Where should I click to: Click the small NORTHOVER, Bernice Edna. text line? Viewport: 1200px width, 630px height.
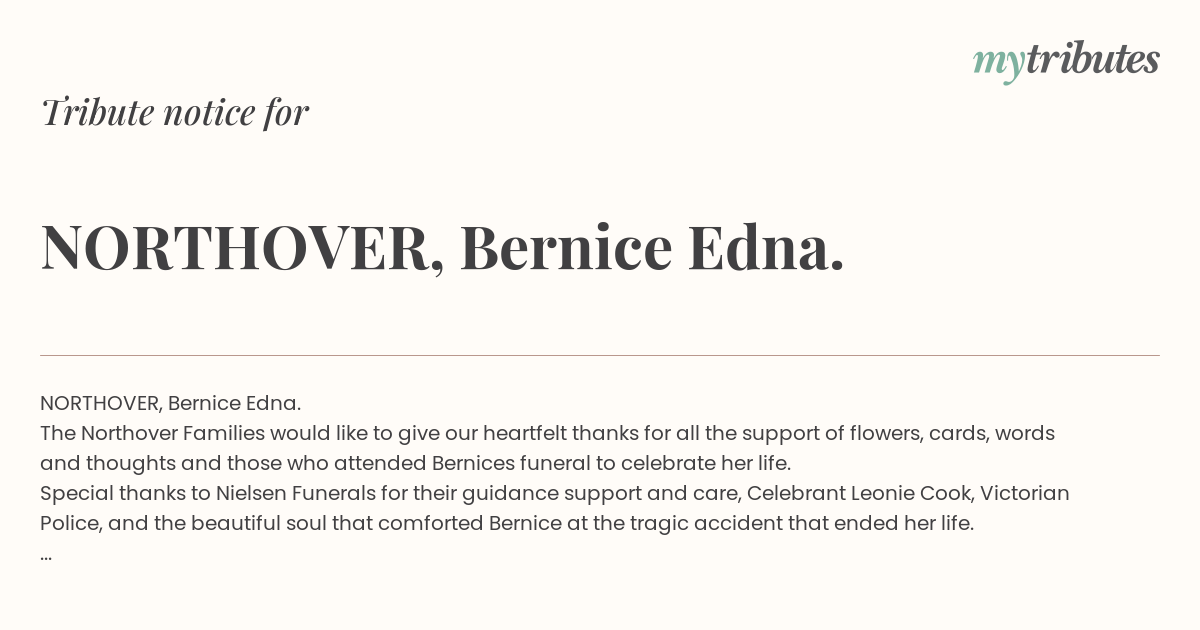[x=170, y=403]
